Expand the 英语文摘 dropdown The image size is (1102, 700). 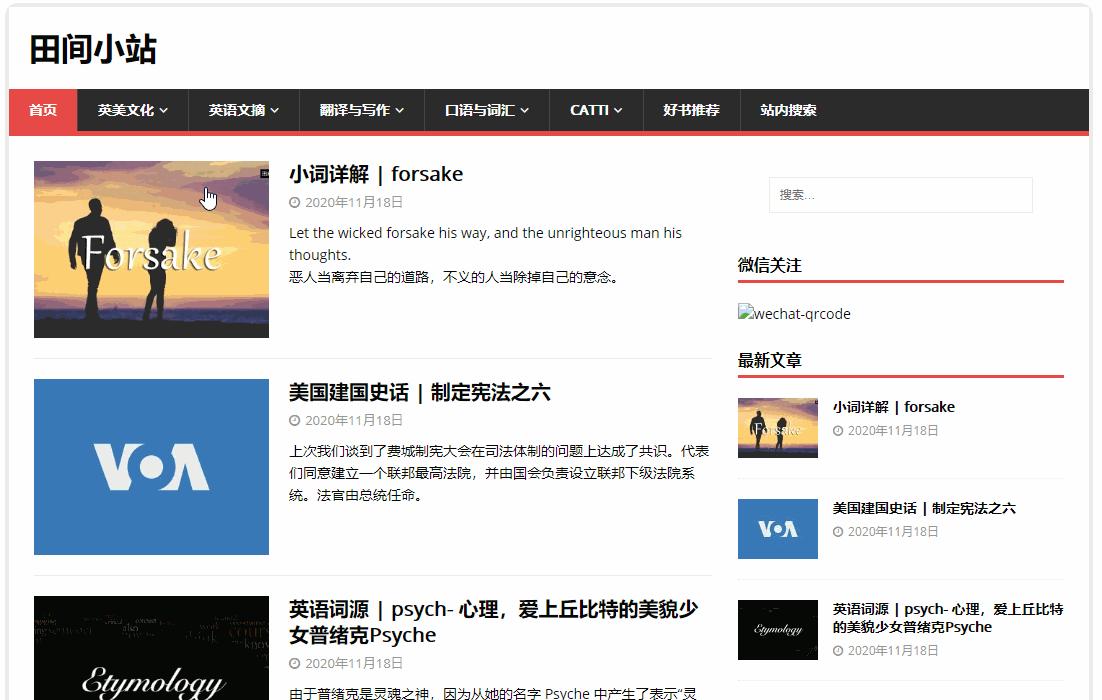pos(242,110)
